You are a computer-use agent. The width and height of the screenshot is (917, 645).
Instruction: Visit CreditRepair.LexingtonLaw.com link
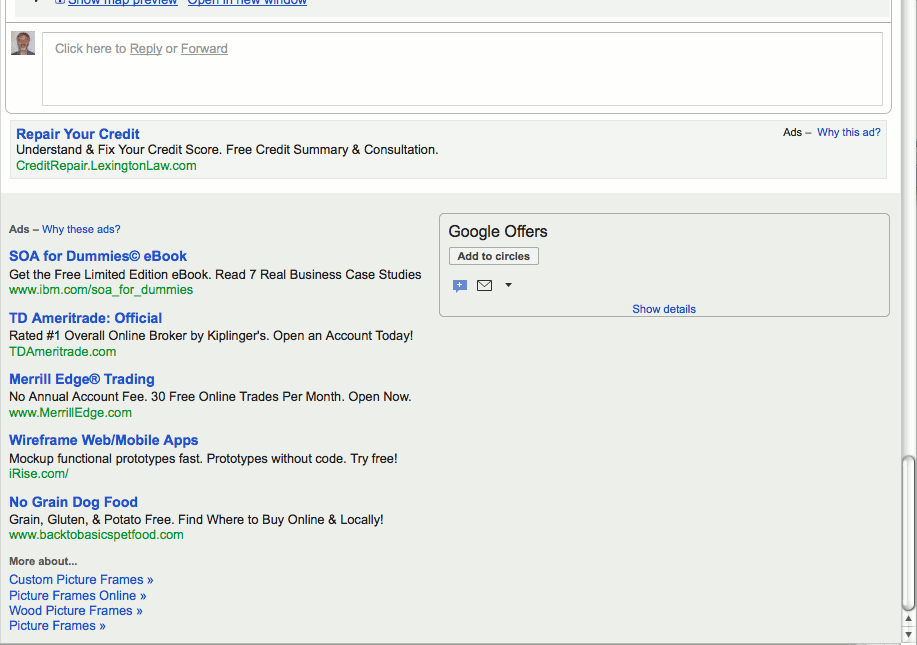pos(106,165)
